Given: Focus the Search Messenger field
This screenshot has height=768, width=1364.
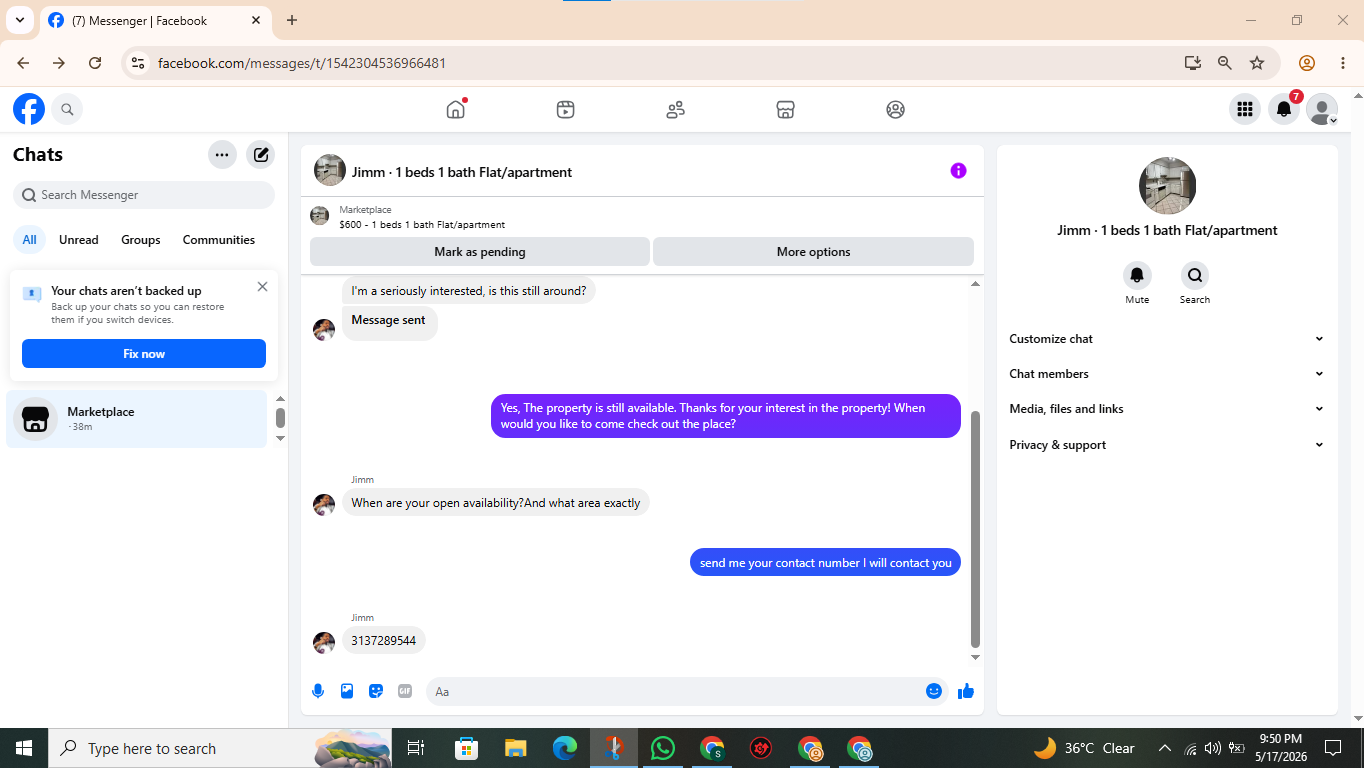Looking at the screenshot, I should click(x=144, y=195).
